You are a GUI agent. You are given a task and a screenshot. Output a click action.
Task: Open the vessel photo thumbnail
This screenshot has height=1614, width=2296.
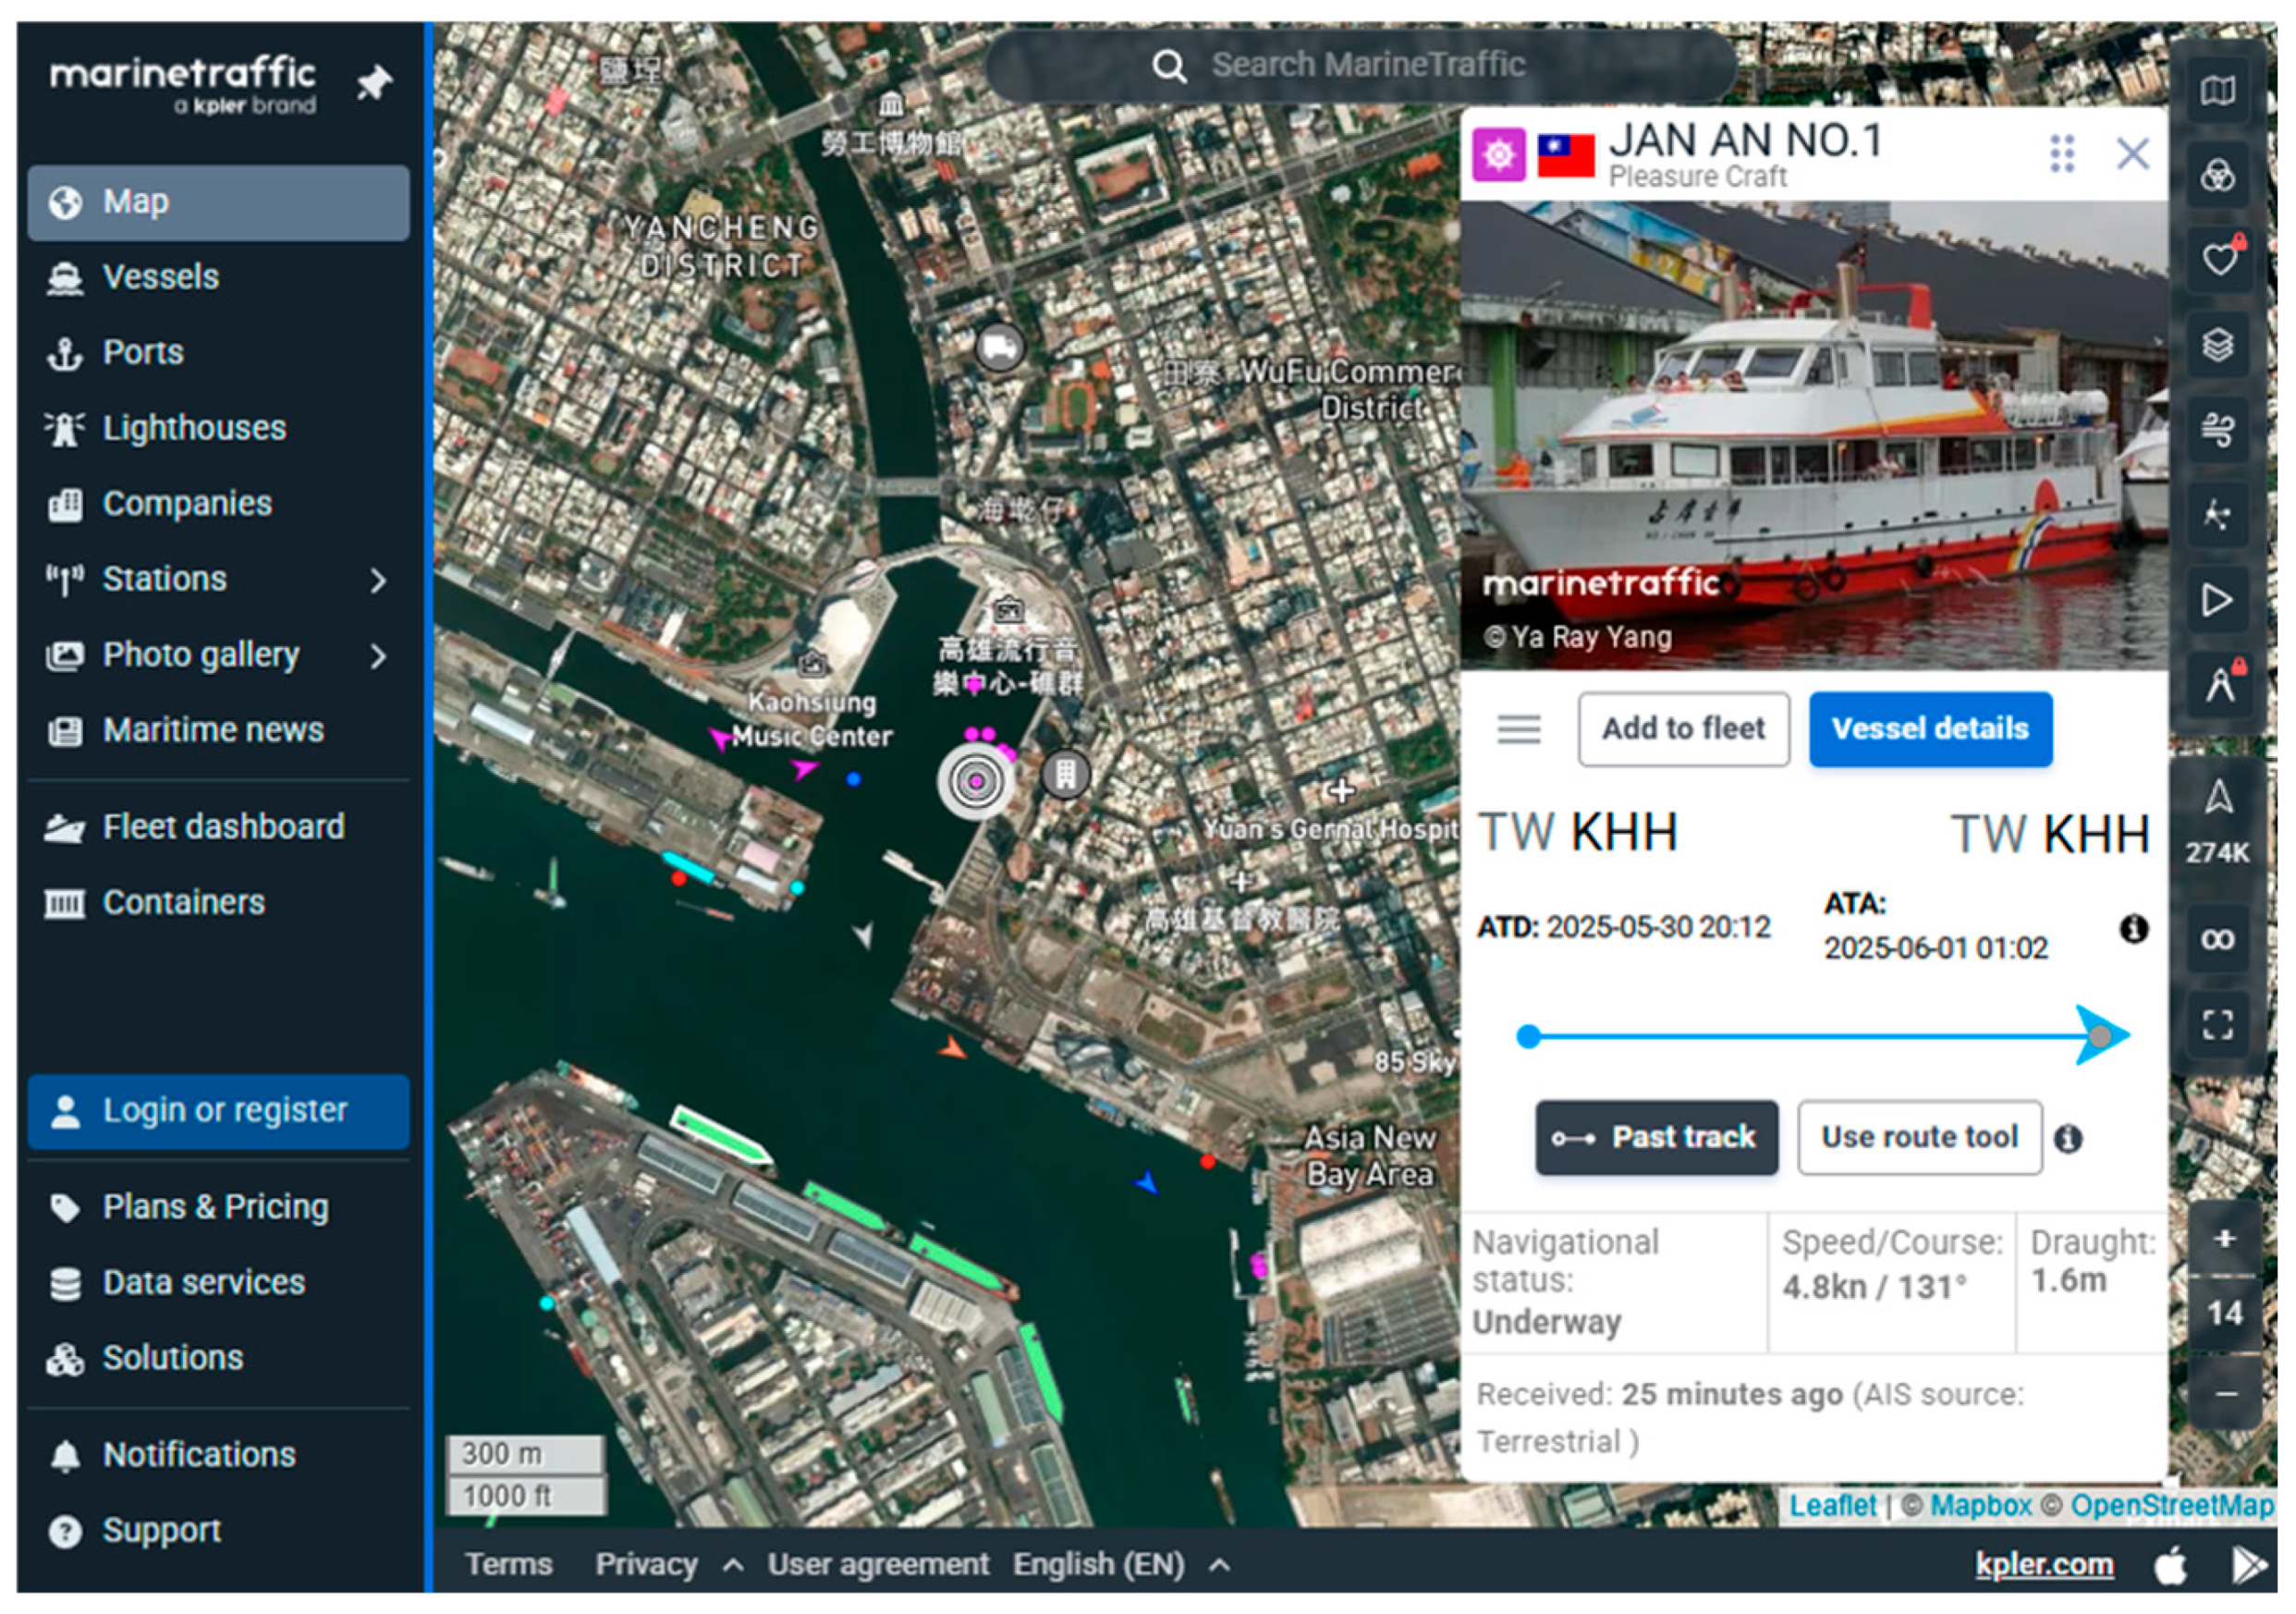(1814, 435)
